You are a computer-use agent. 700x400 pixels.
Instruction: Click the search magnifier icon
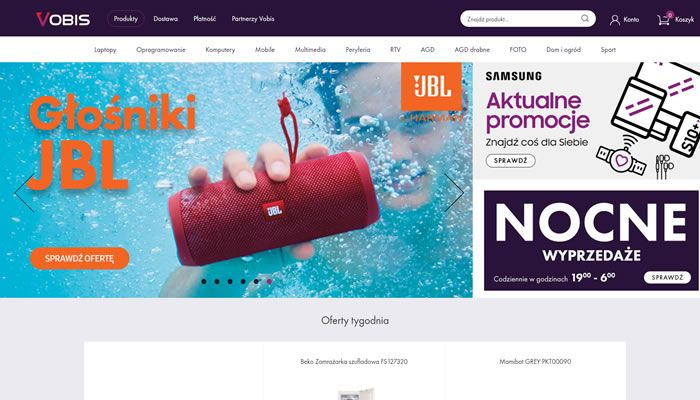[x=584, y=18]
